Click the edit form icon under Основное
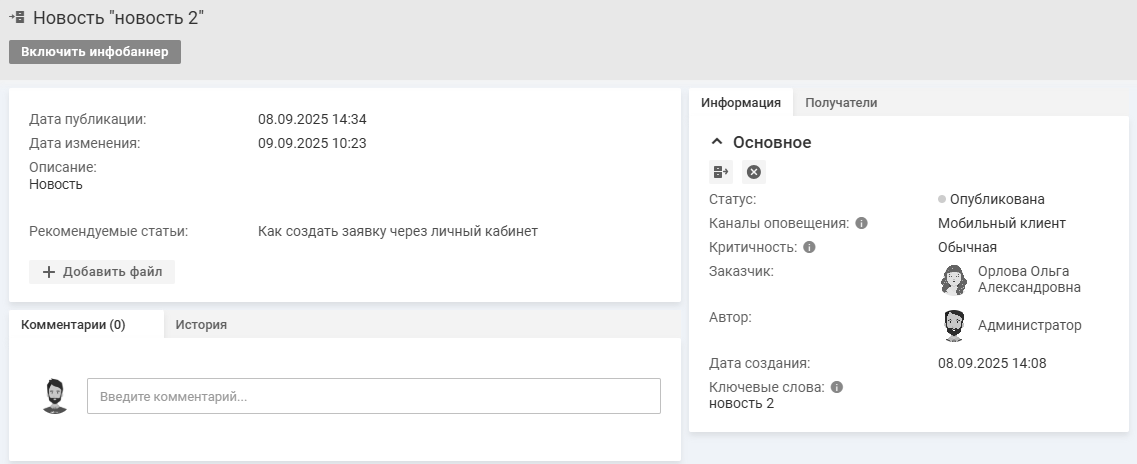1137x464 pixels. (721, 172)
